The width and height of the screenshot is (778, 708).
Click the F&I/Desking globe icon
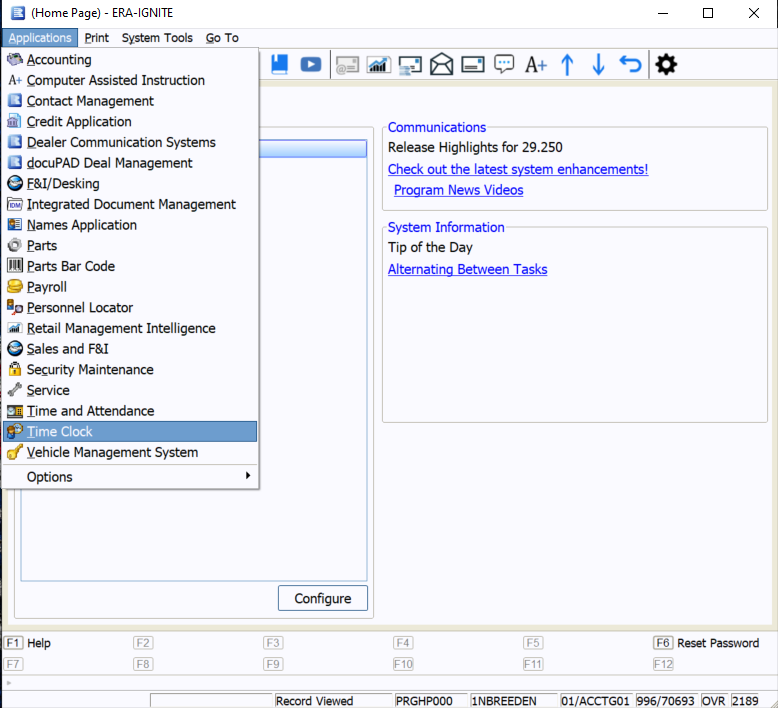click(x=15, y=183)
